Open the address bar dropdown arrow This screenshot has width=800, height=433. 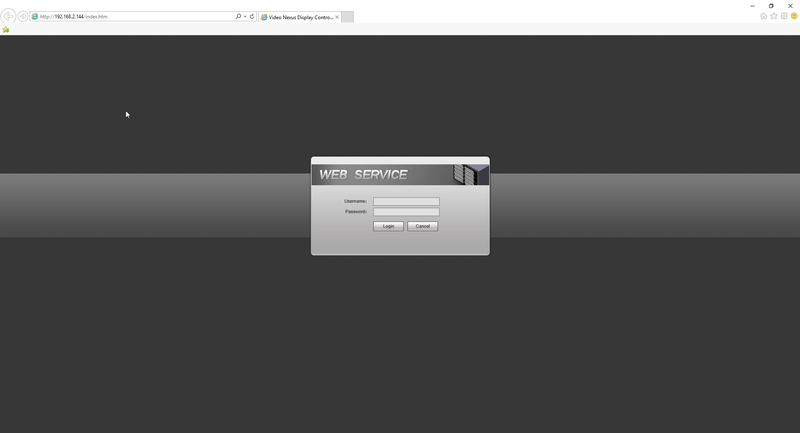click(245, 16)
